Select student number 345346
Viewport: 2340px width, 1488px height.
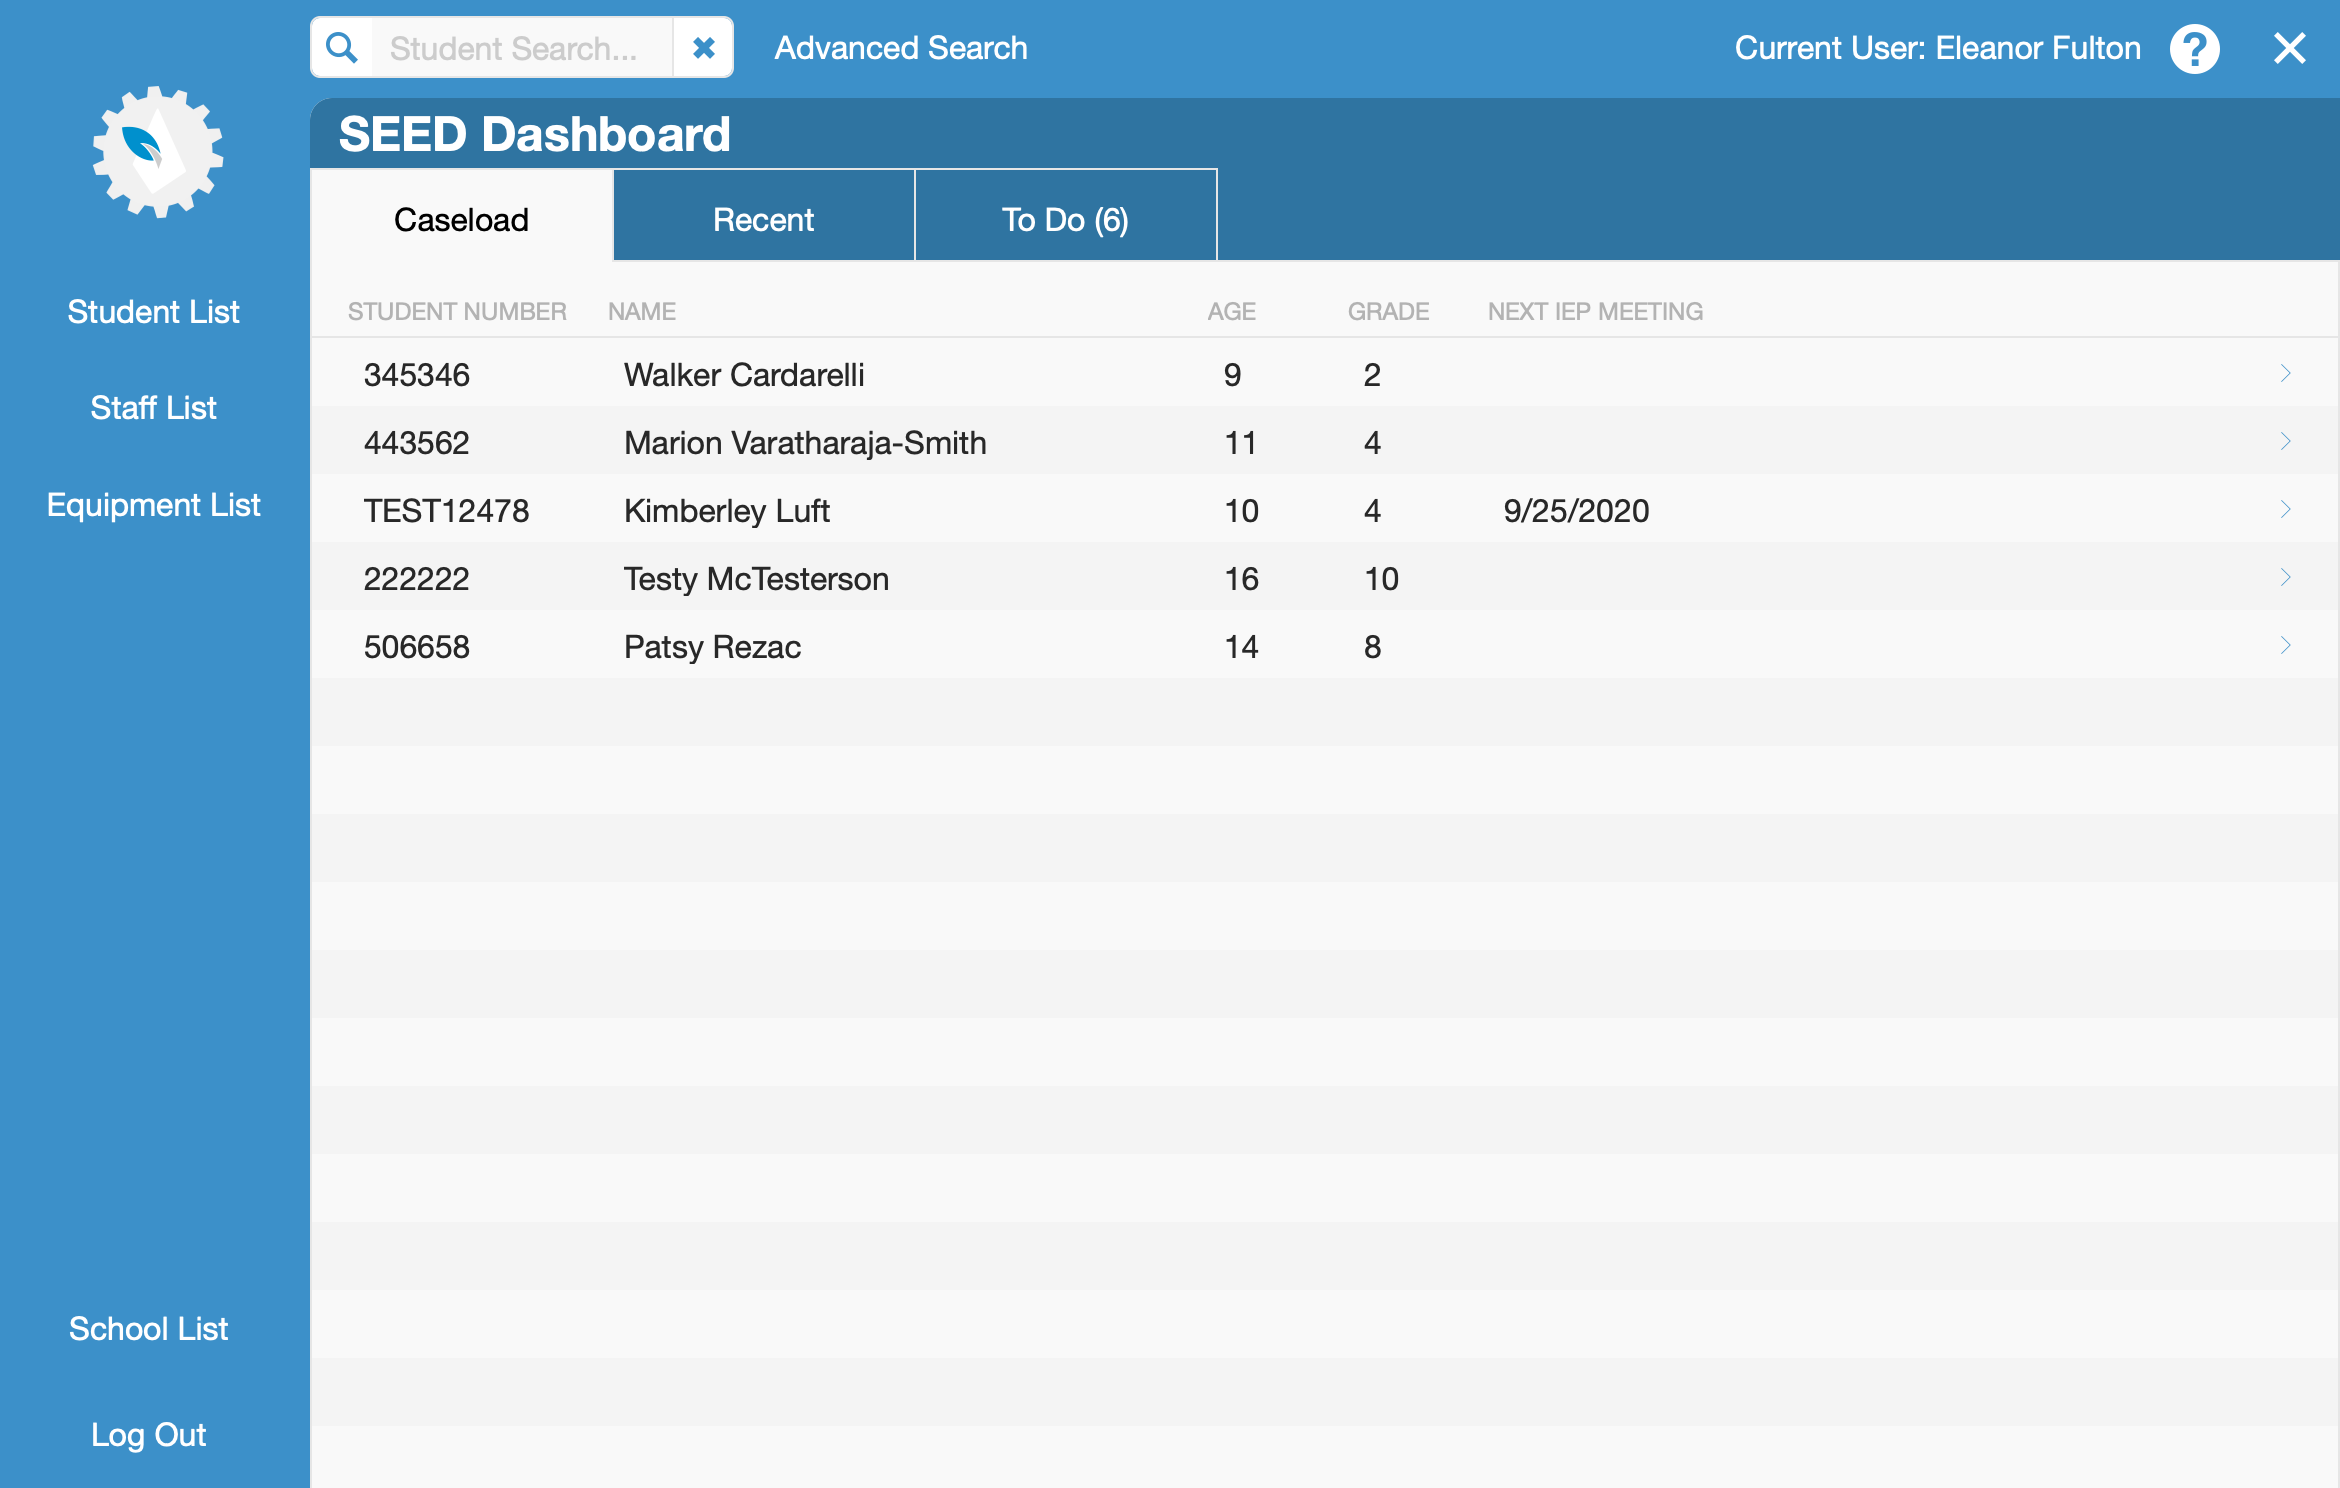tap(417, 375)
